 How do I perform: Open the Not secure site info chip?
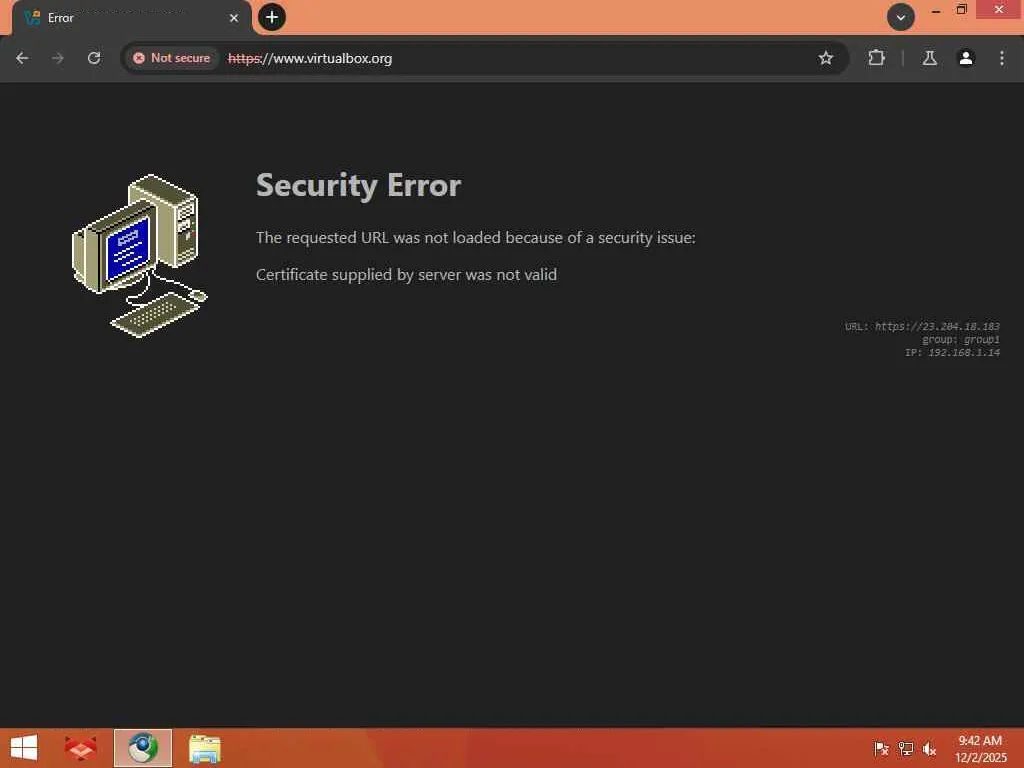[172, 58]
